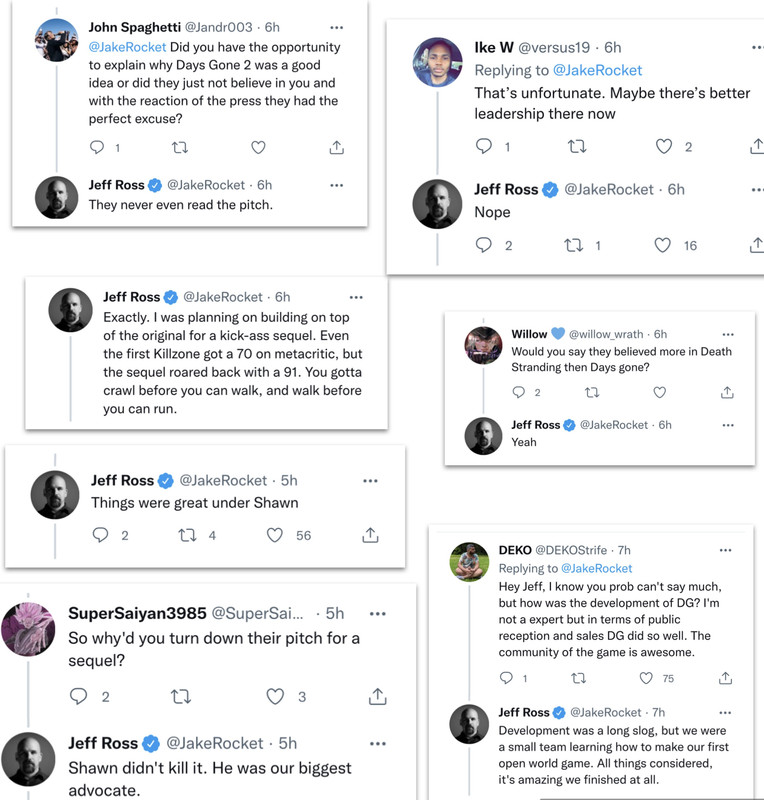
Task: Reply to SuperSaiyan3985's sequel question
Action: tap(79, 696)
